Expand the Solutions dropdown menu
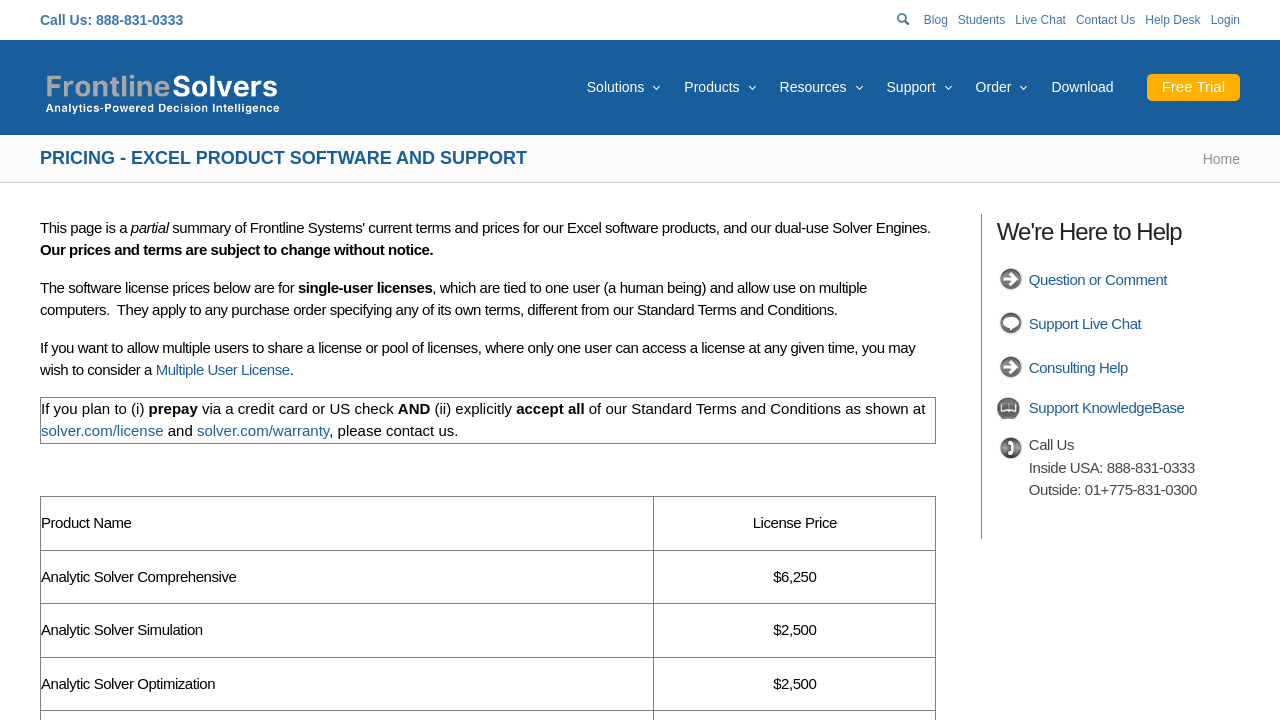 click(623, 87)
